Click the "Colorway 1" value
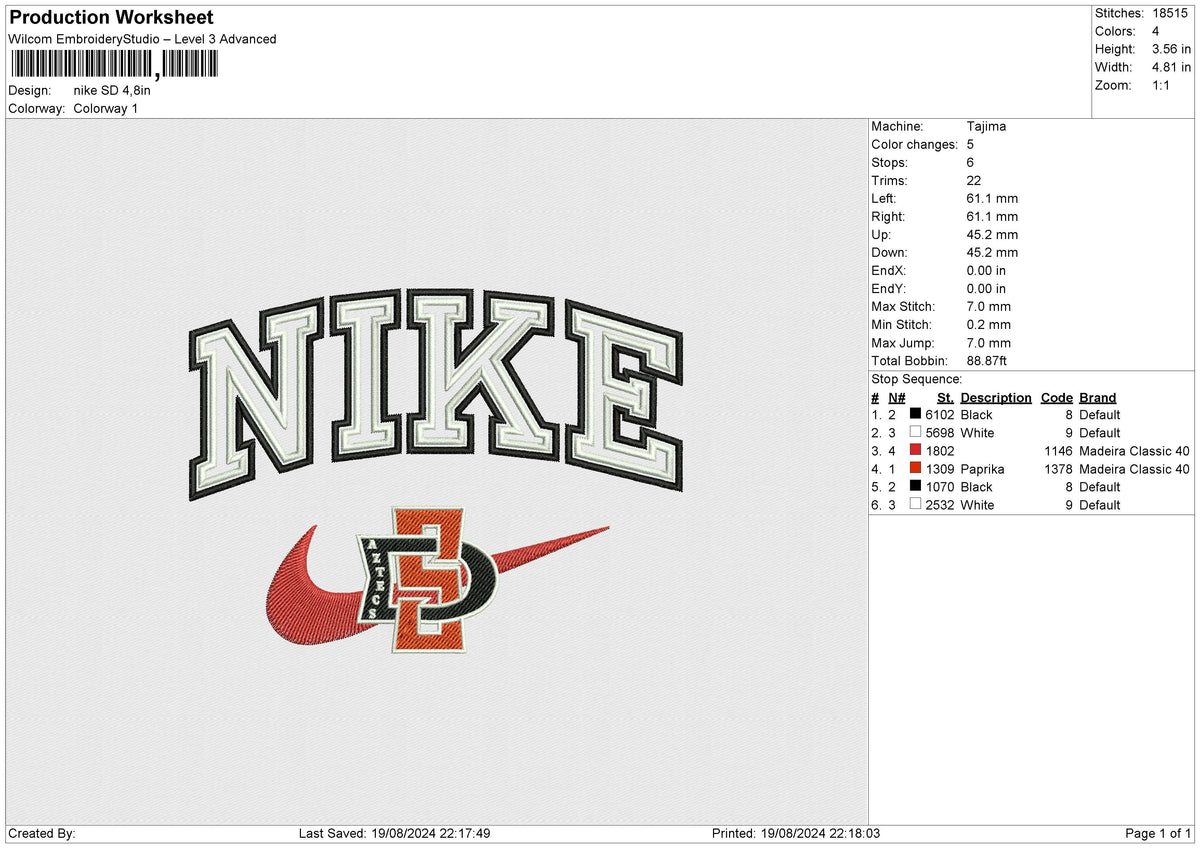 point(106,108)
